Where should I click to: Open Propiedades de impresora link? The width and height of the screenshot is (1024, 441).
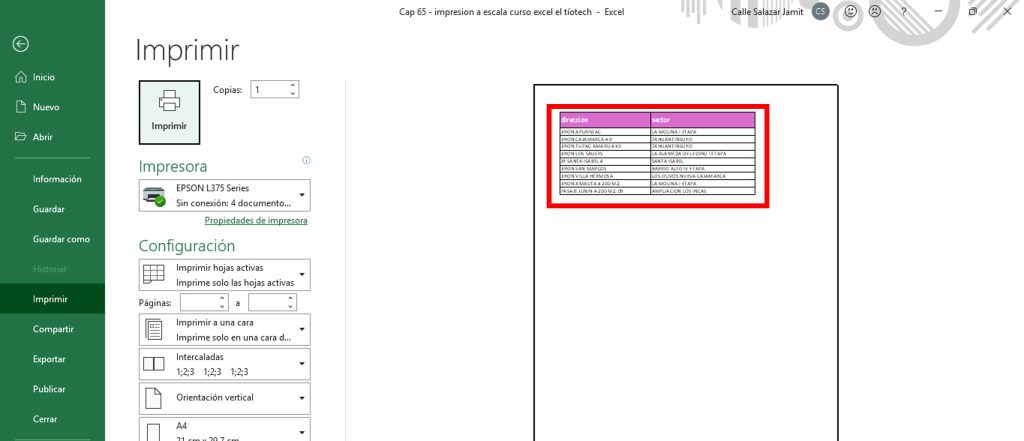click(256, 221)
